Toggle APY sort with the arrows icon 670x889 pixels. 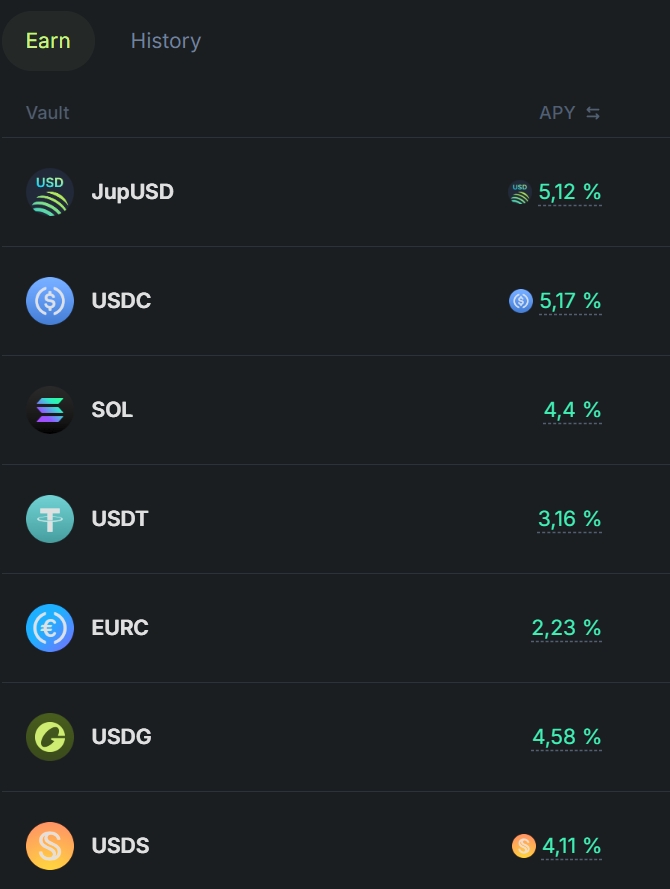pyautogui.click(x=593, y=113)
